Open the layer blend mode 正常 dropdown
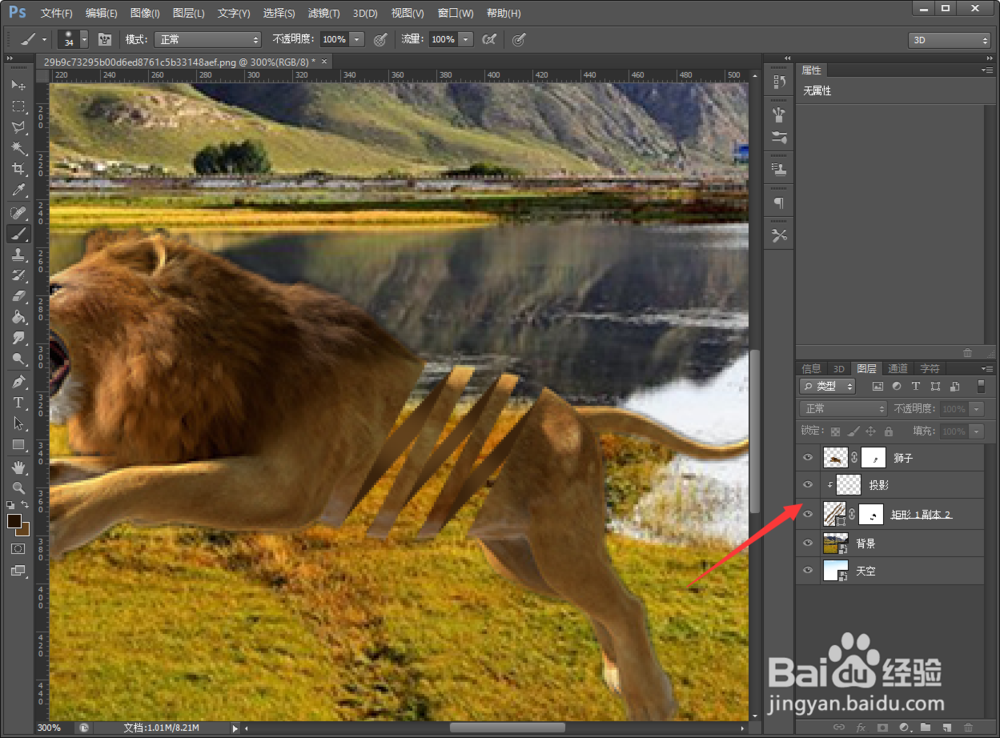The width and height of the screenshot is (1000, 738). pyautogui.click(x=843, y=409)
